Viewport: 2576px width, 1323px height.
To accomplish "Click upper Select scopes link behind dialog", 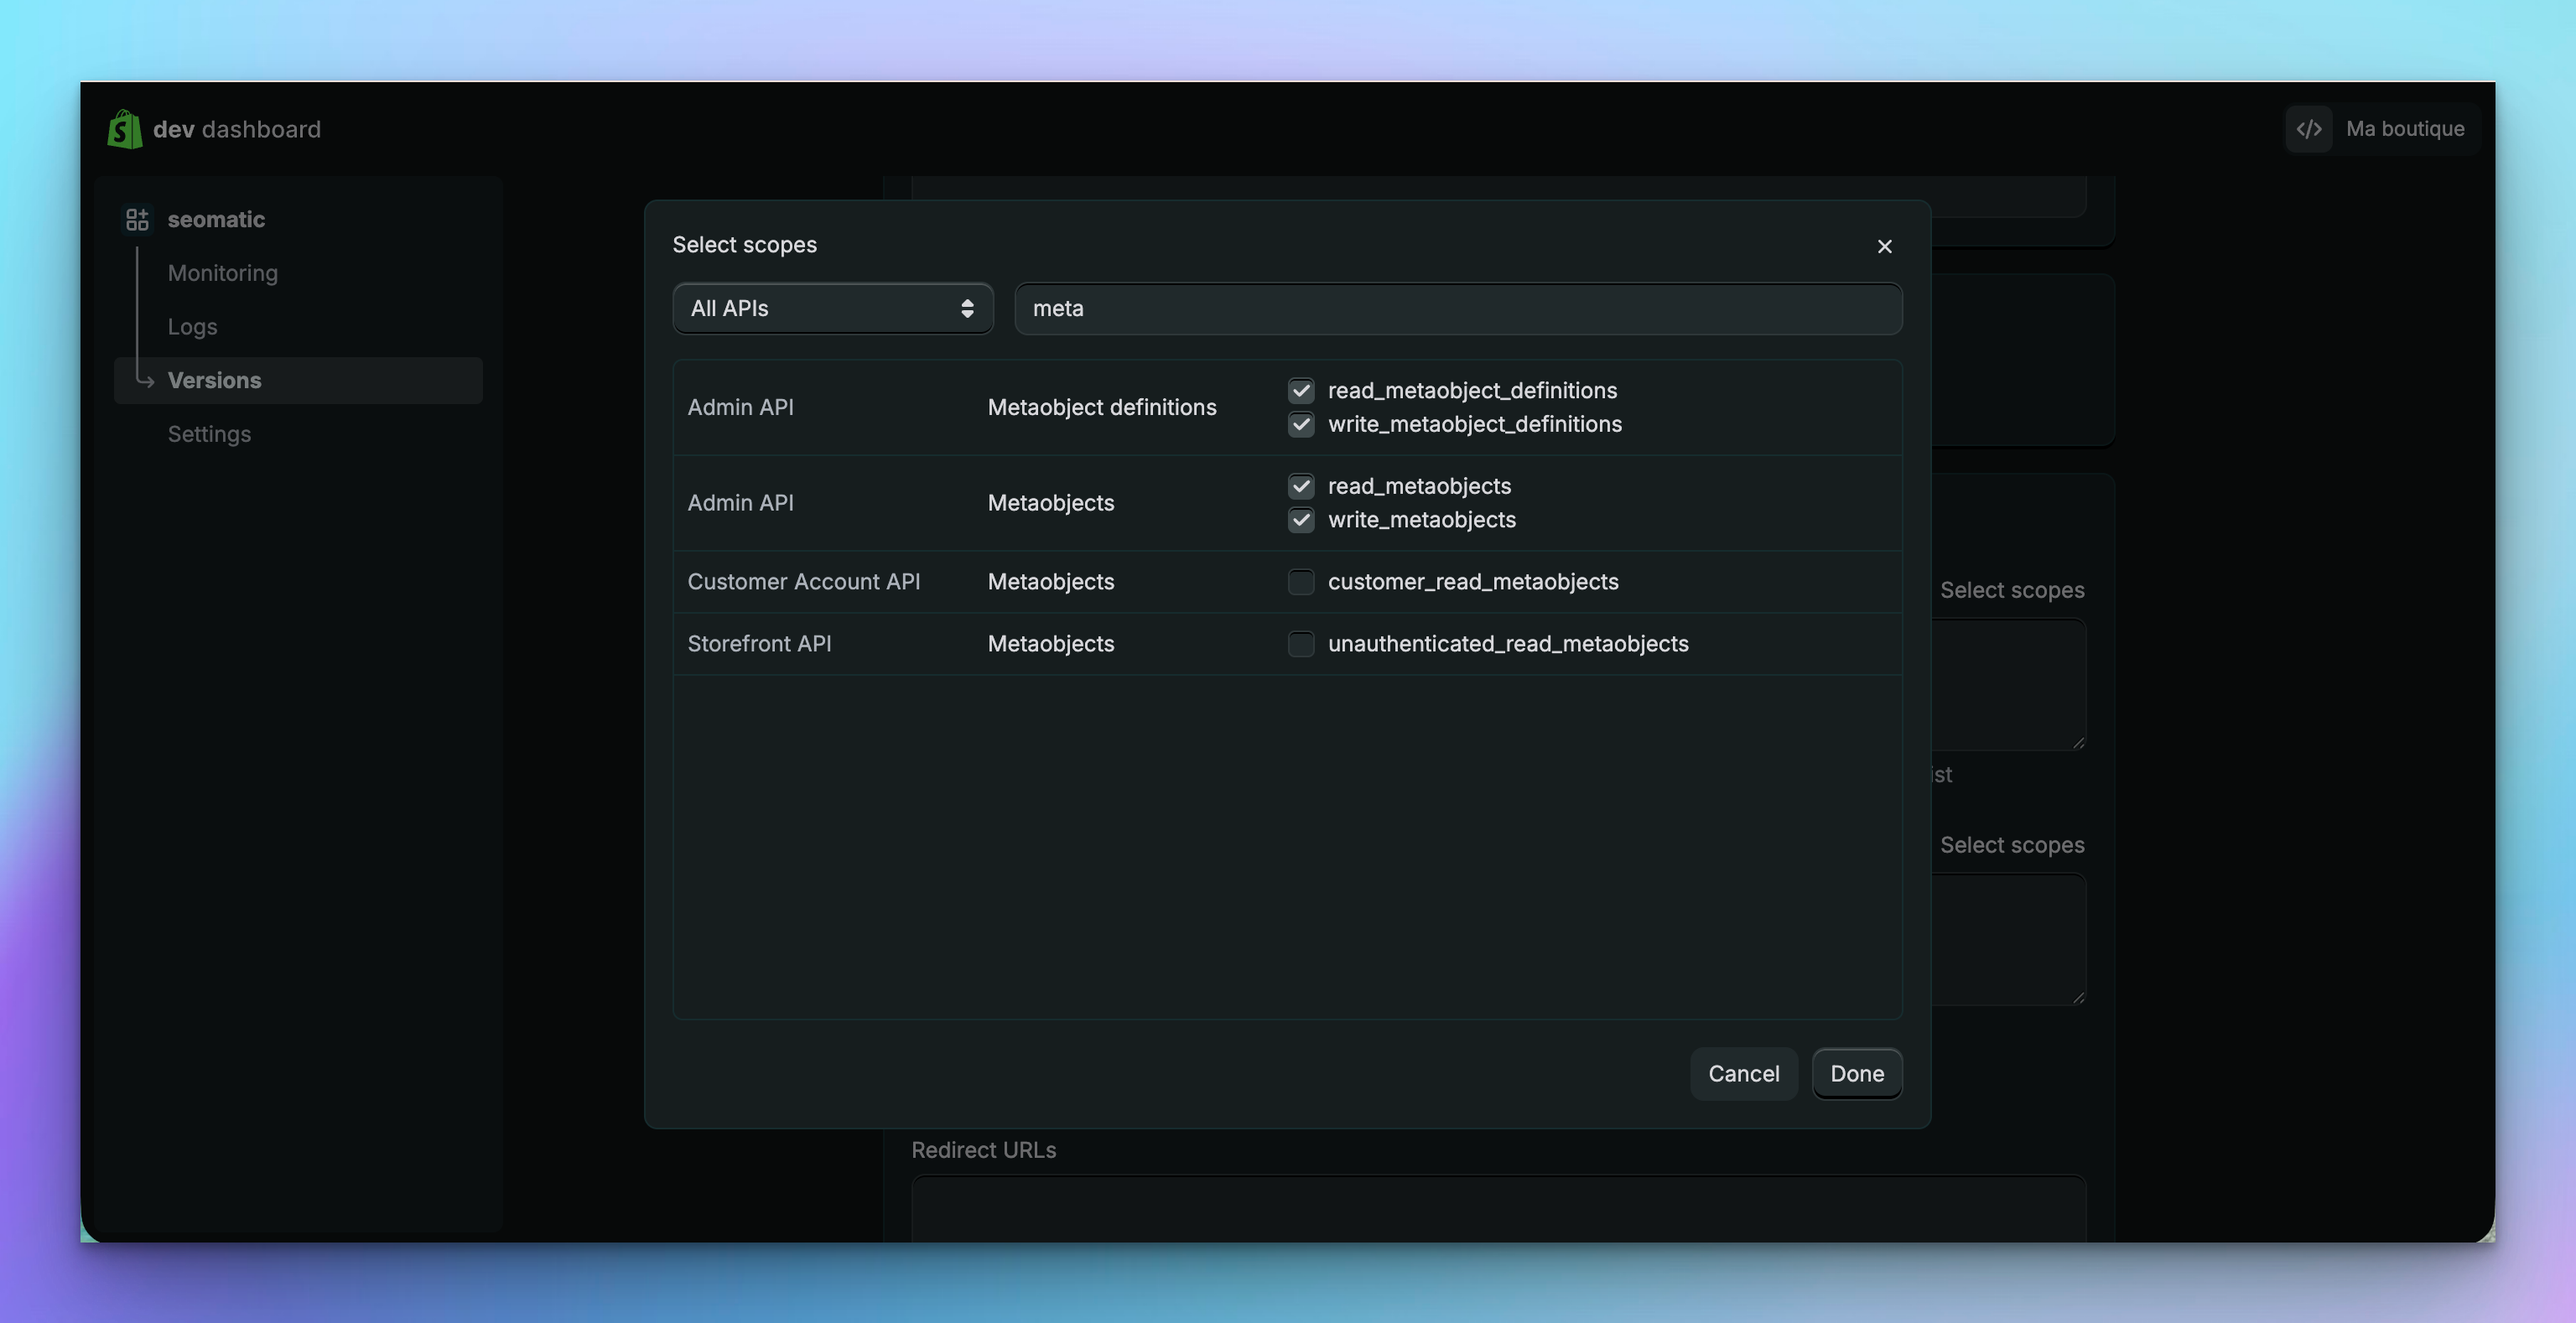I will (x=2012, y=590).
